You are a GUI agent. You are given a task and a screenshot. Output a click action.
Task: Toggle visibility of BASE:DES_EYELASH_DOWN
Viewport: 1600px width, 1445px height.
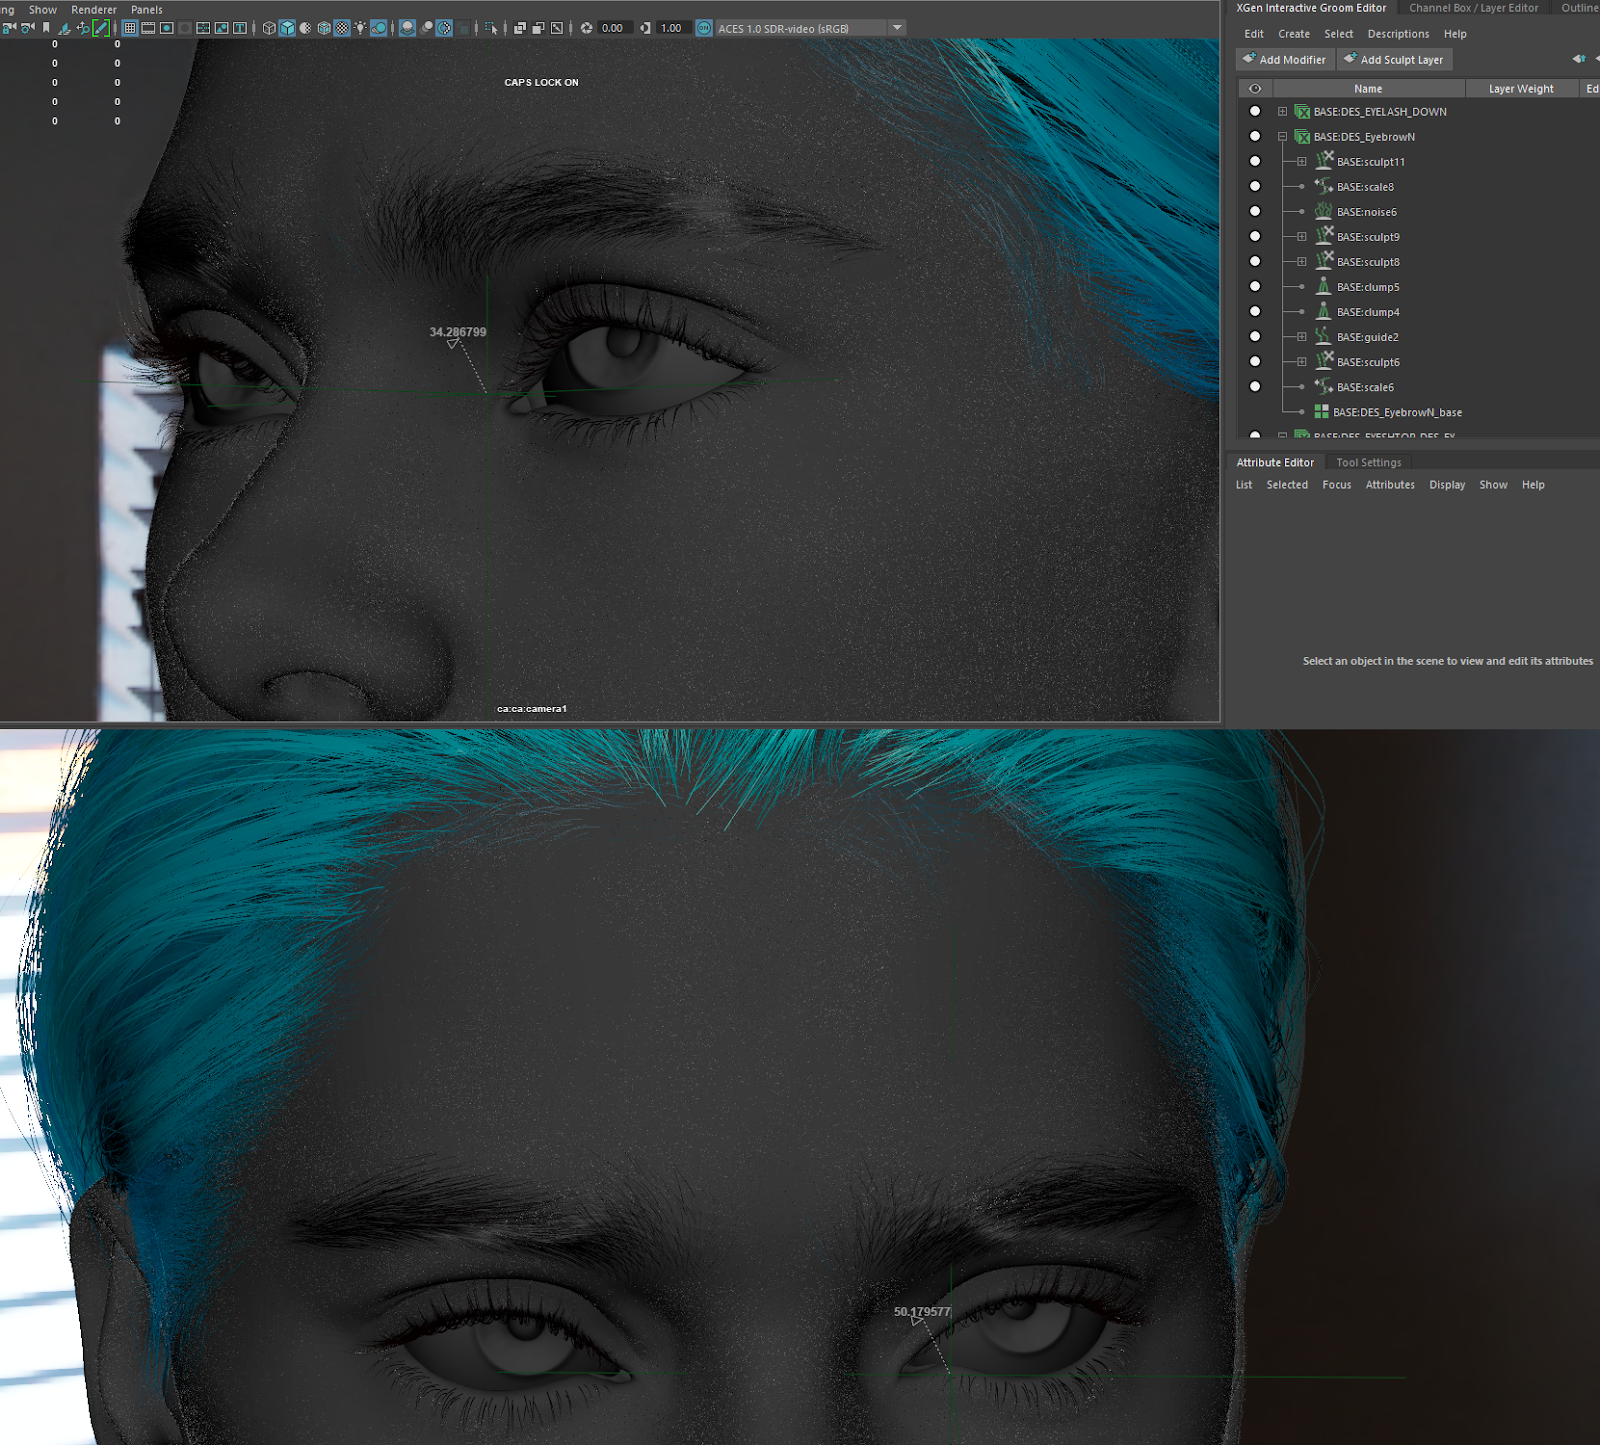pos(1255,111)
